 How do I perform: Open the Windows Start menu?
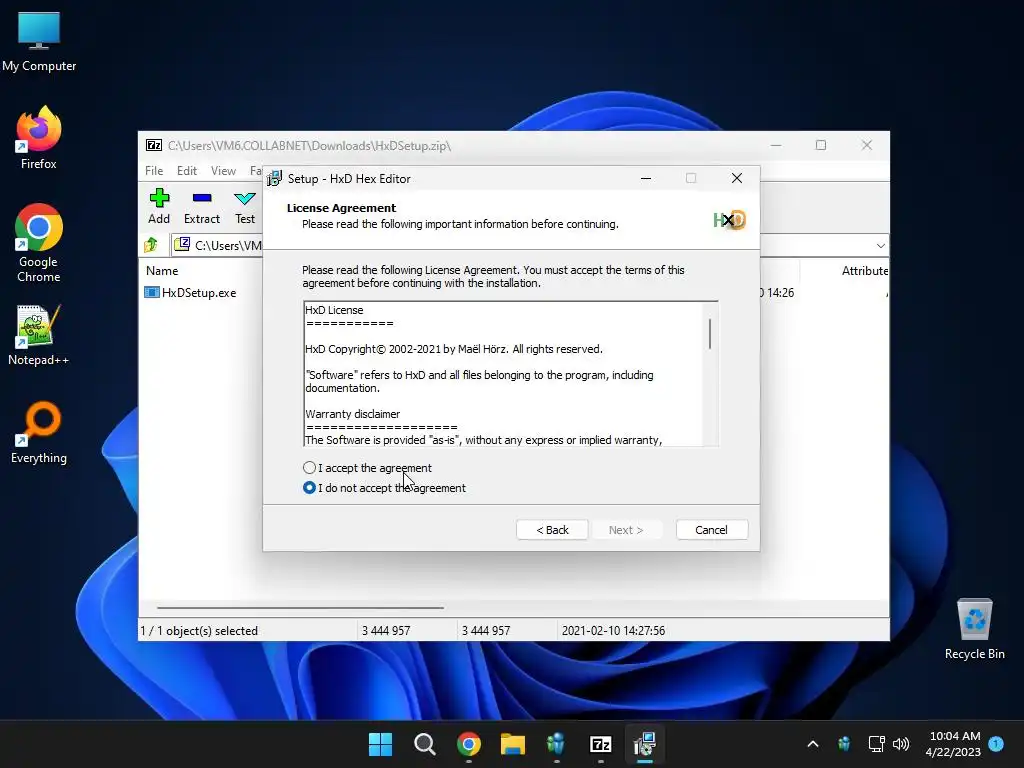point(380,744)
